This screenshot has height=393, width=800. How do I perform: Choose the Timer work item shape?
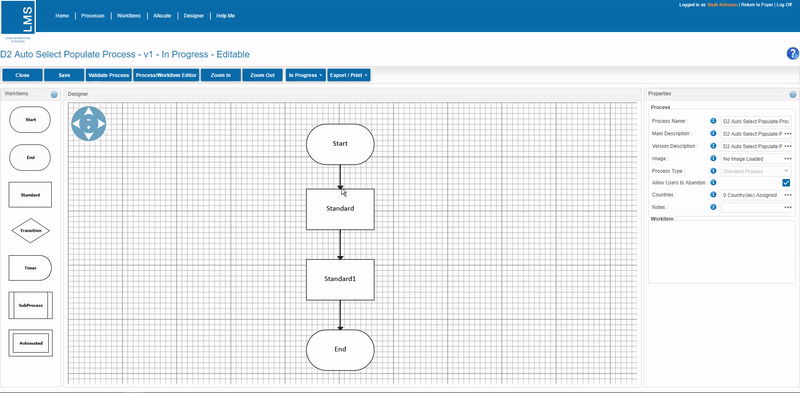tap(30, 268)
